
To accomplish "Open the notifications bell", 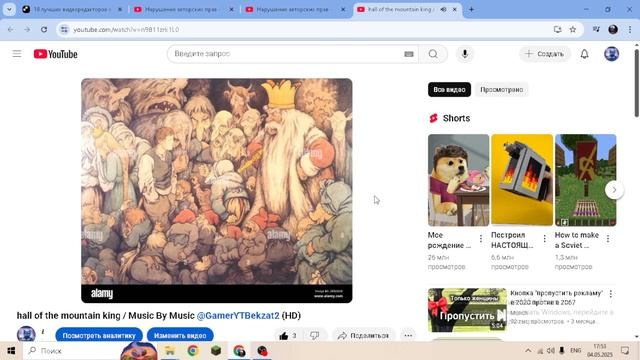I will tap(584, 54).
